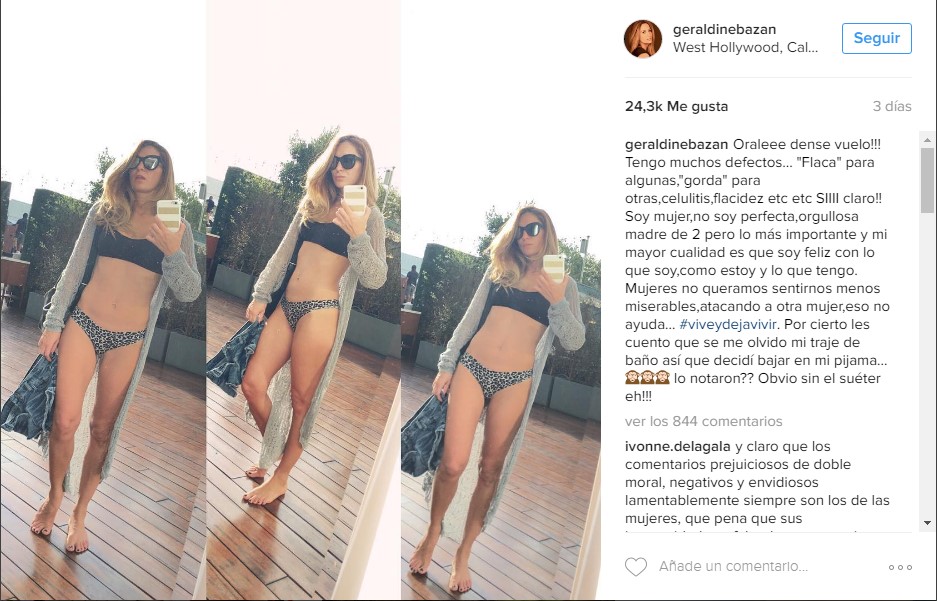Click ver los 844 comentarios
The image size is (937, 601).
(703, 421)
